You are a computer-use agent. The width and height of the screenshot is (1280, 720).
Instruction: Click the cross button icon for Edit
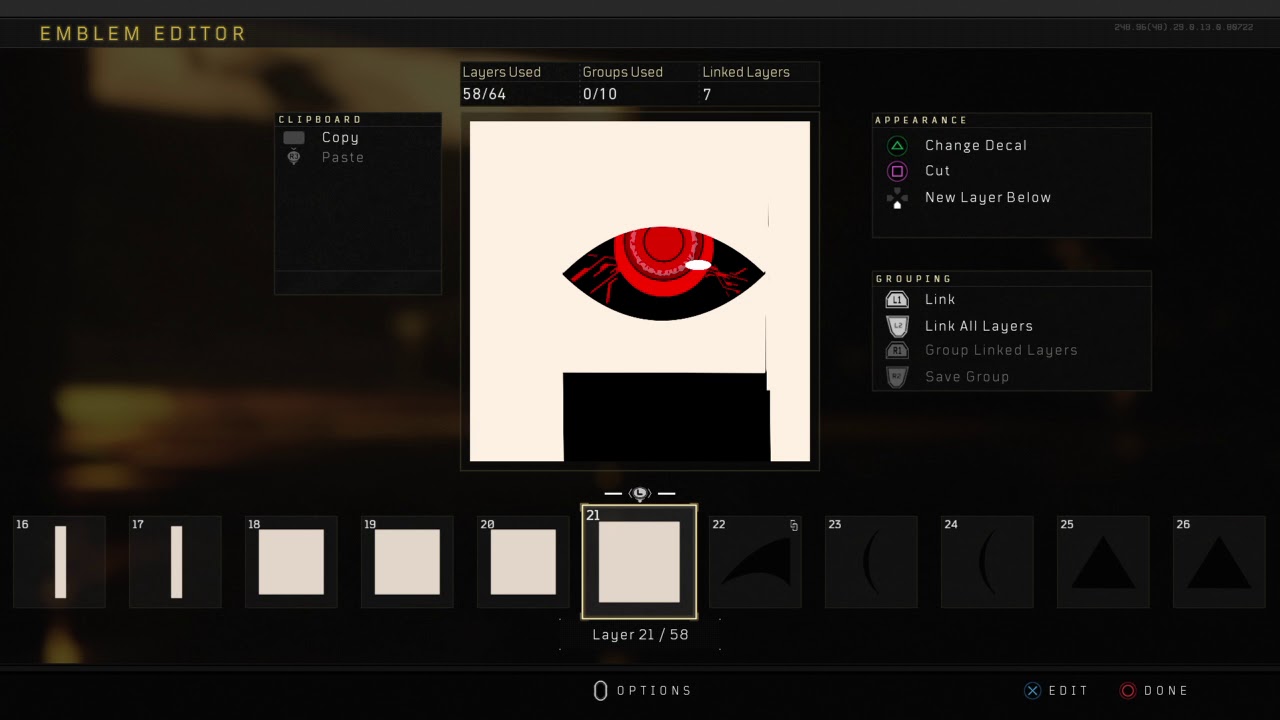point(1033,690)
